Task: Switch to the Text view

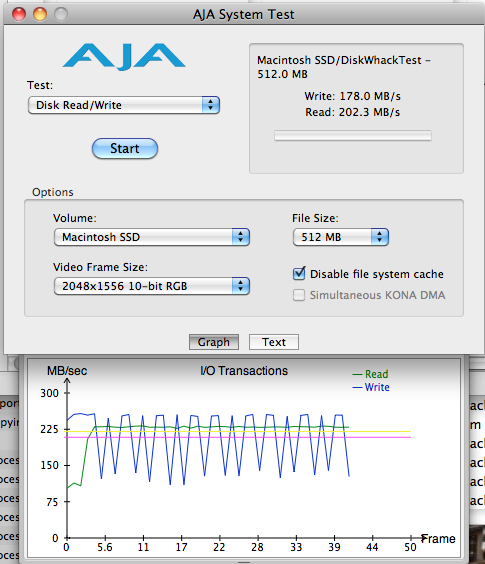Action: pyautogui.click(x=274, y=342)
